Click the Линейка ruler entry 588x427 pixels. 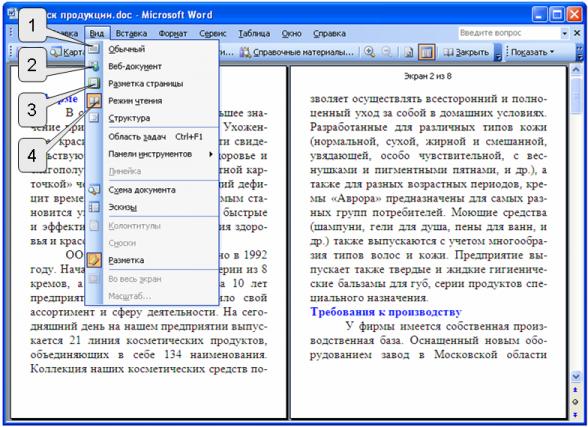pyautogui.click(x=152, y=171)
